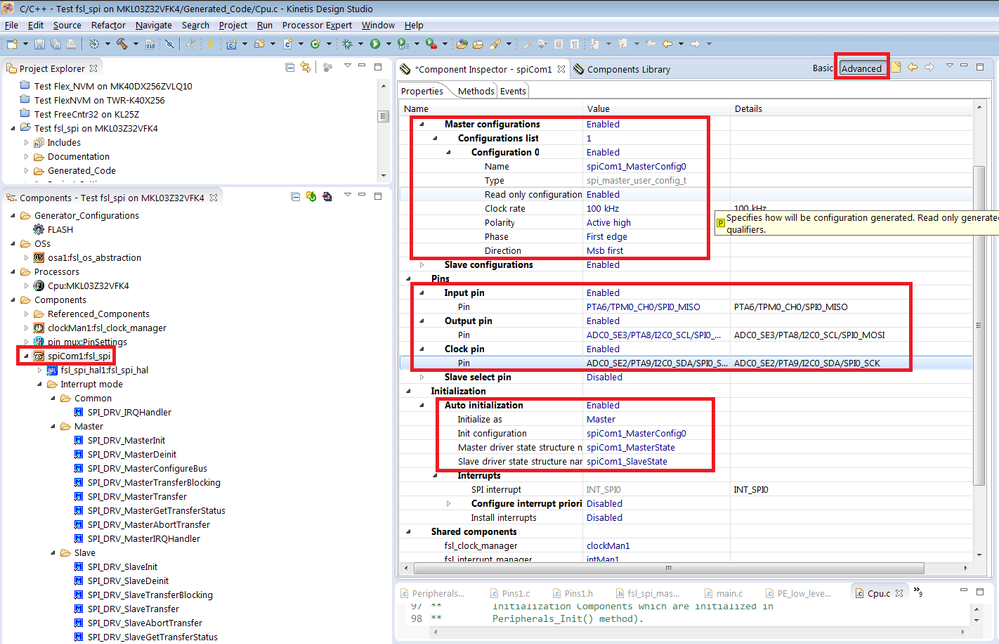Viewport: 999px width, 644px height.
Task: Click the green Run button in toolbar
Action: 375,44
